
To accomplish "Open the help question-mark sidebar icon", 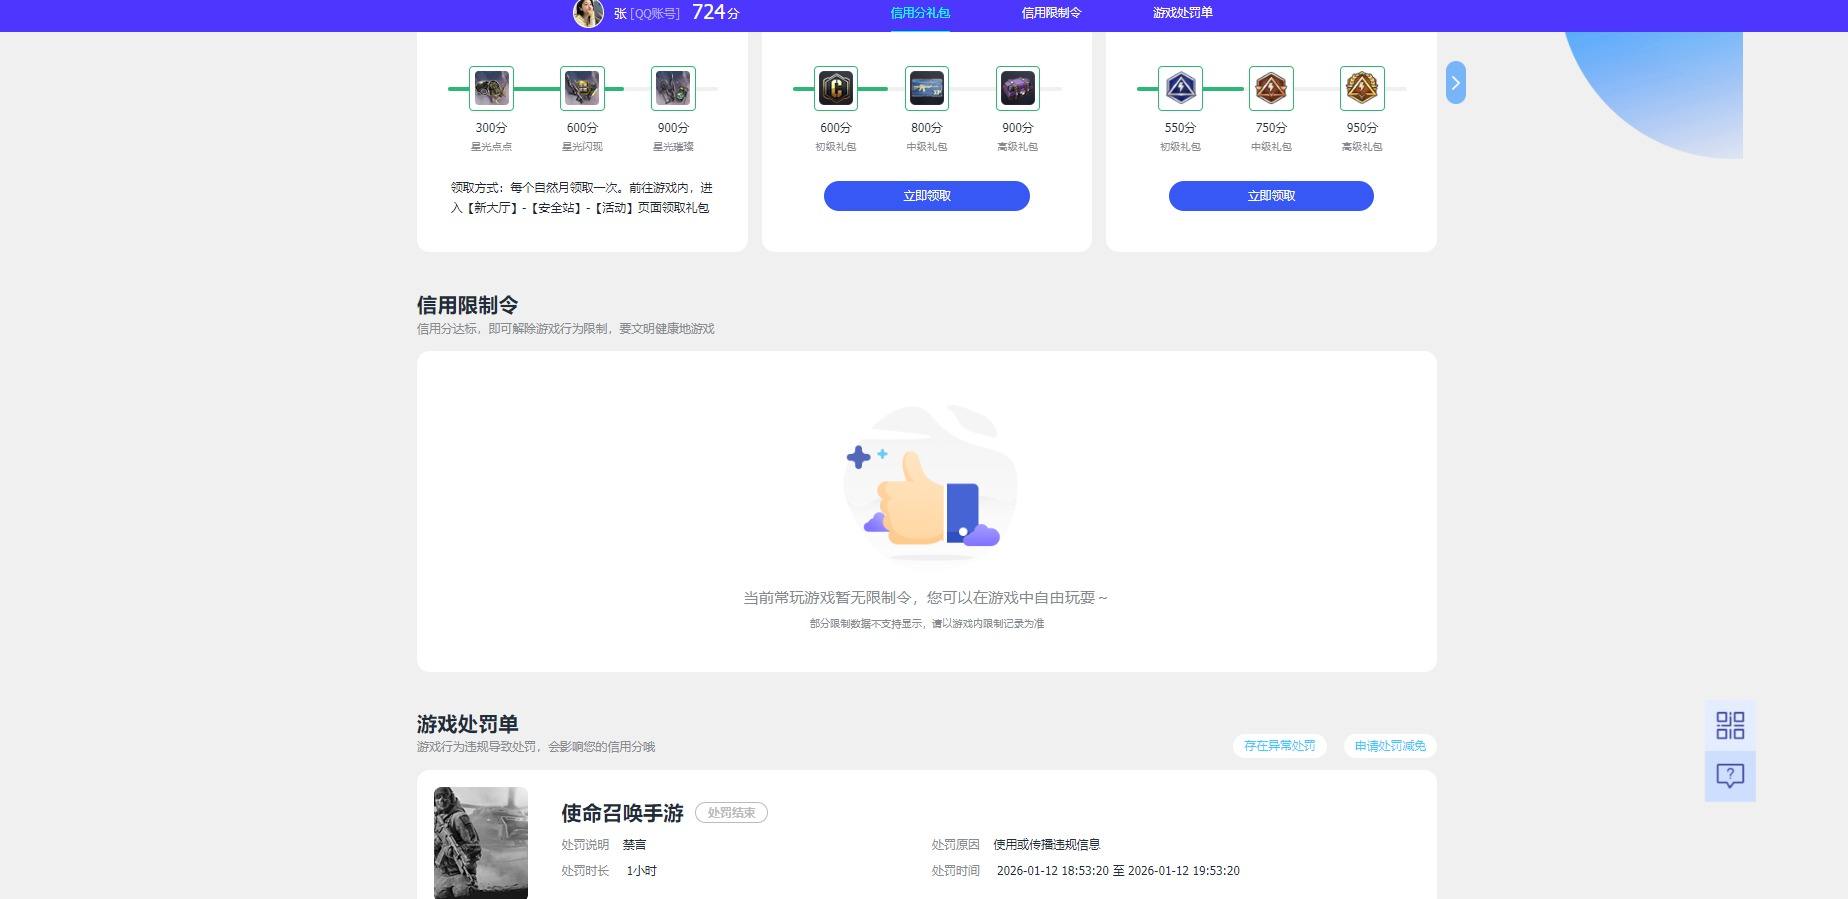I will (1730, 776).
